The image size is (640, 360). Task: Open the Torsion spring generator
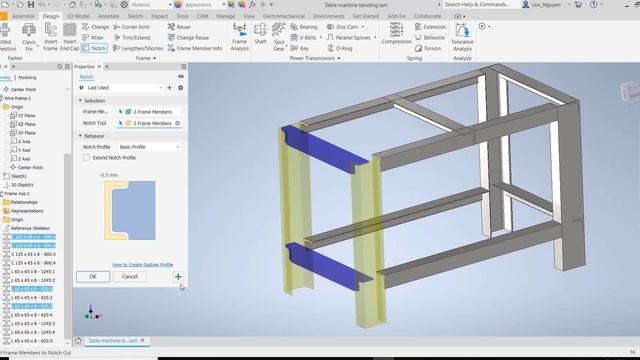428,48
